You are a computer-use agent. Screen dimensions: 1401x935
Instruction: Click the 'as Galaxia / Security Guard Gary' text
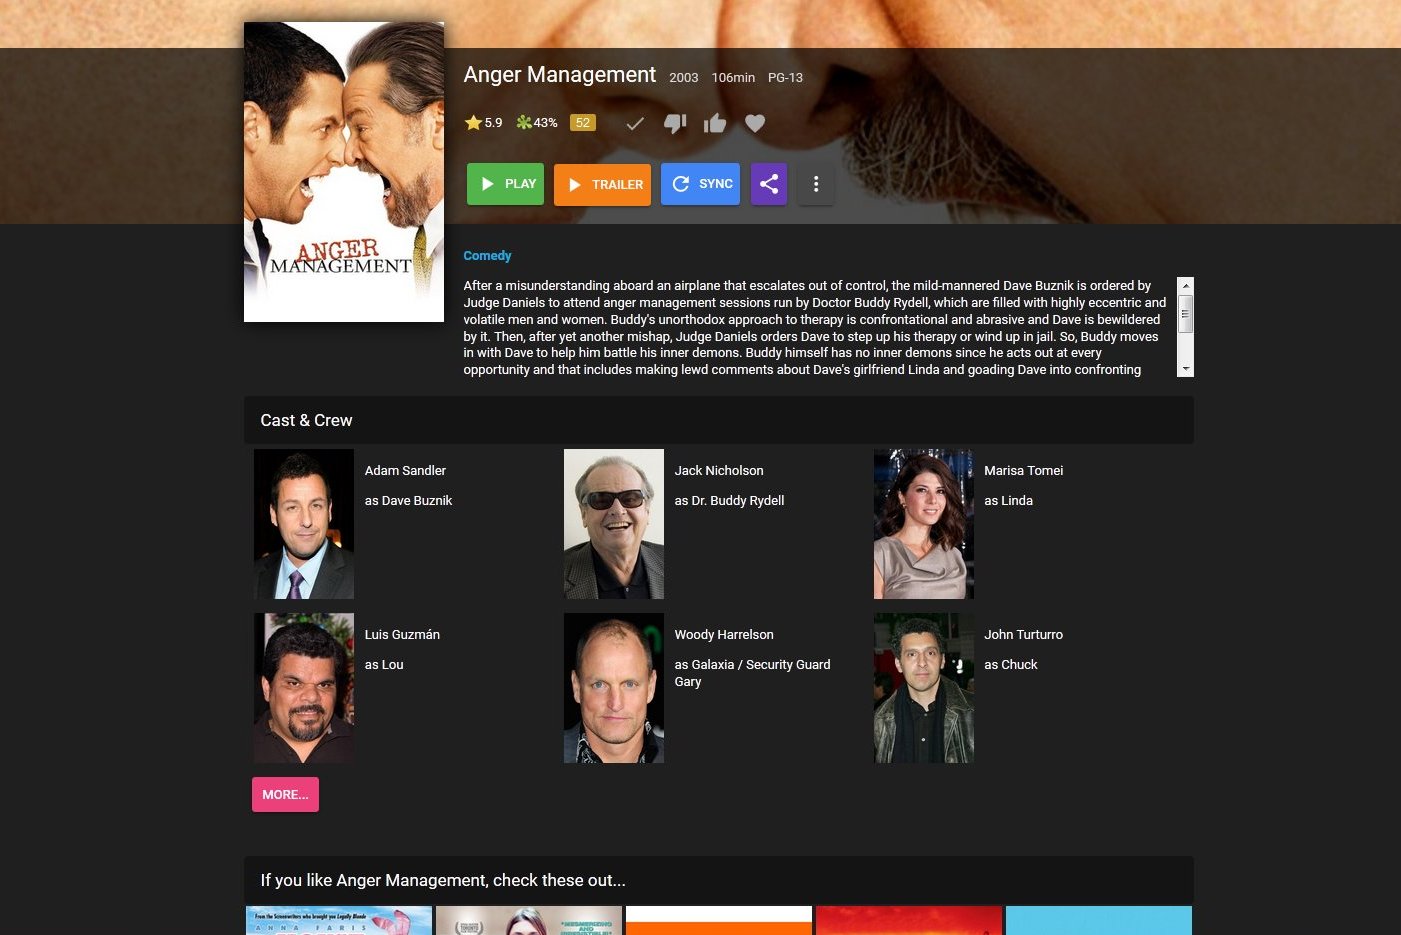click(x=752, y=673)
